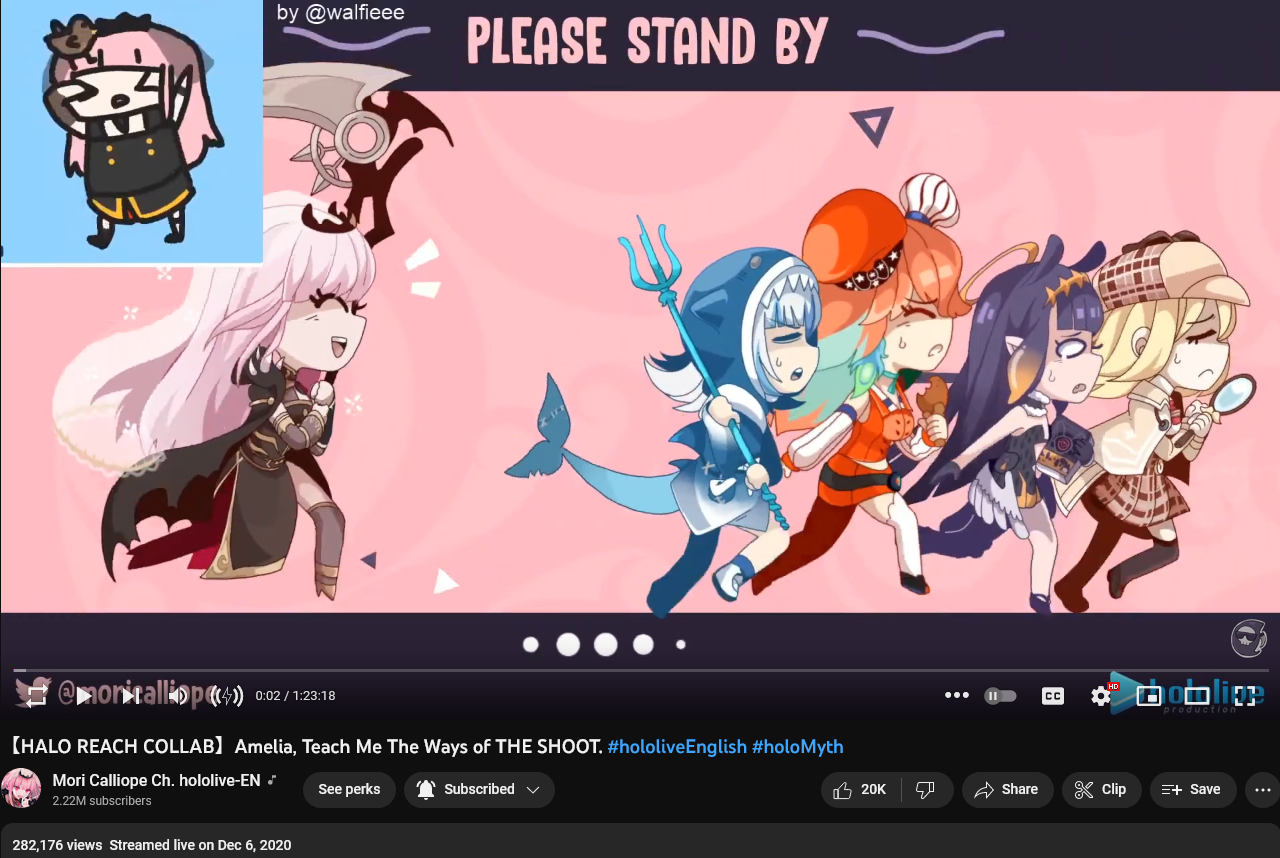This screenshot has height=858, width=1280.
Task: Click the See perks button
Action: pyautogui.click(x=349, y=790)
